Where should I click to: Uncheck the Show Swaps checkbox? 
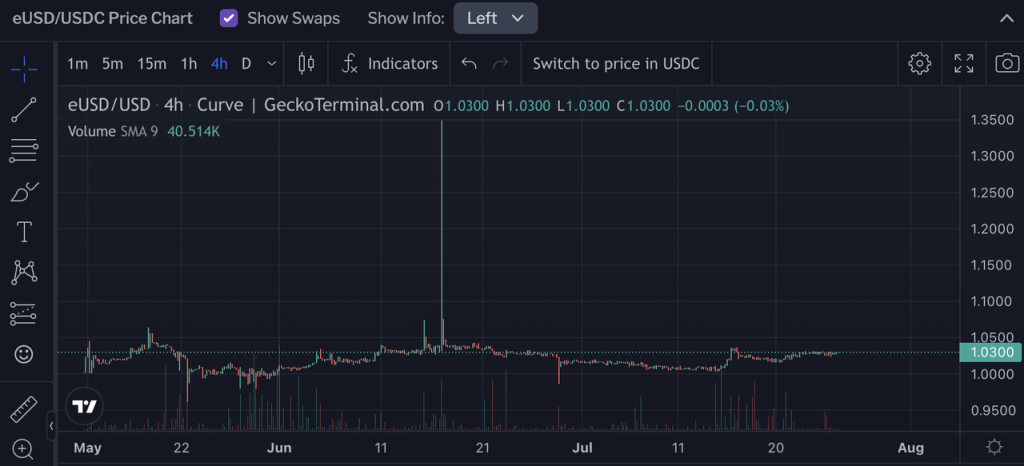point(229,18)
